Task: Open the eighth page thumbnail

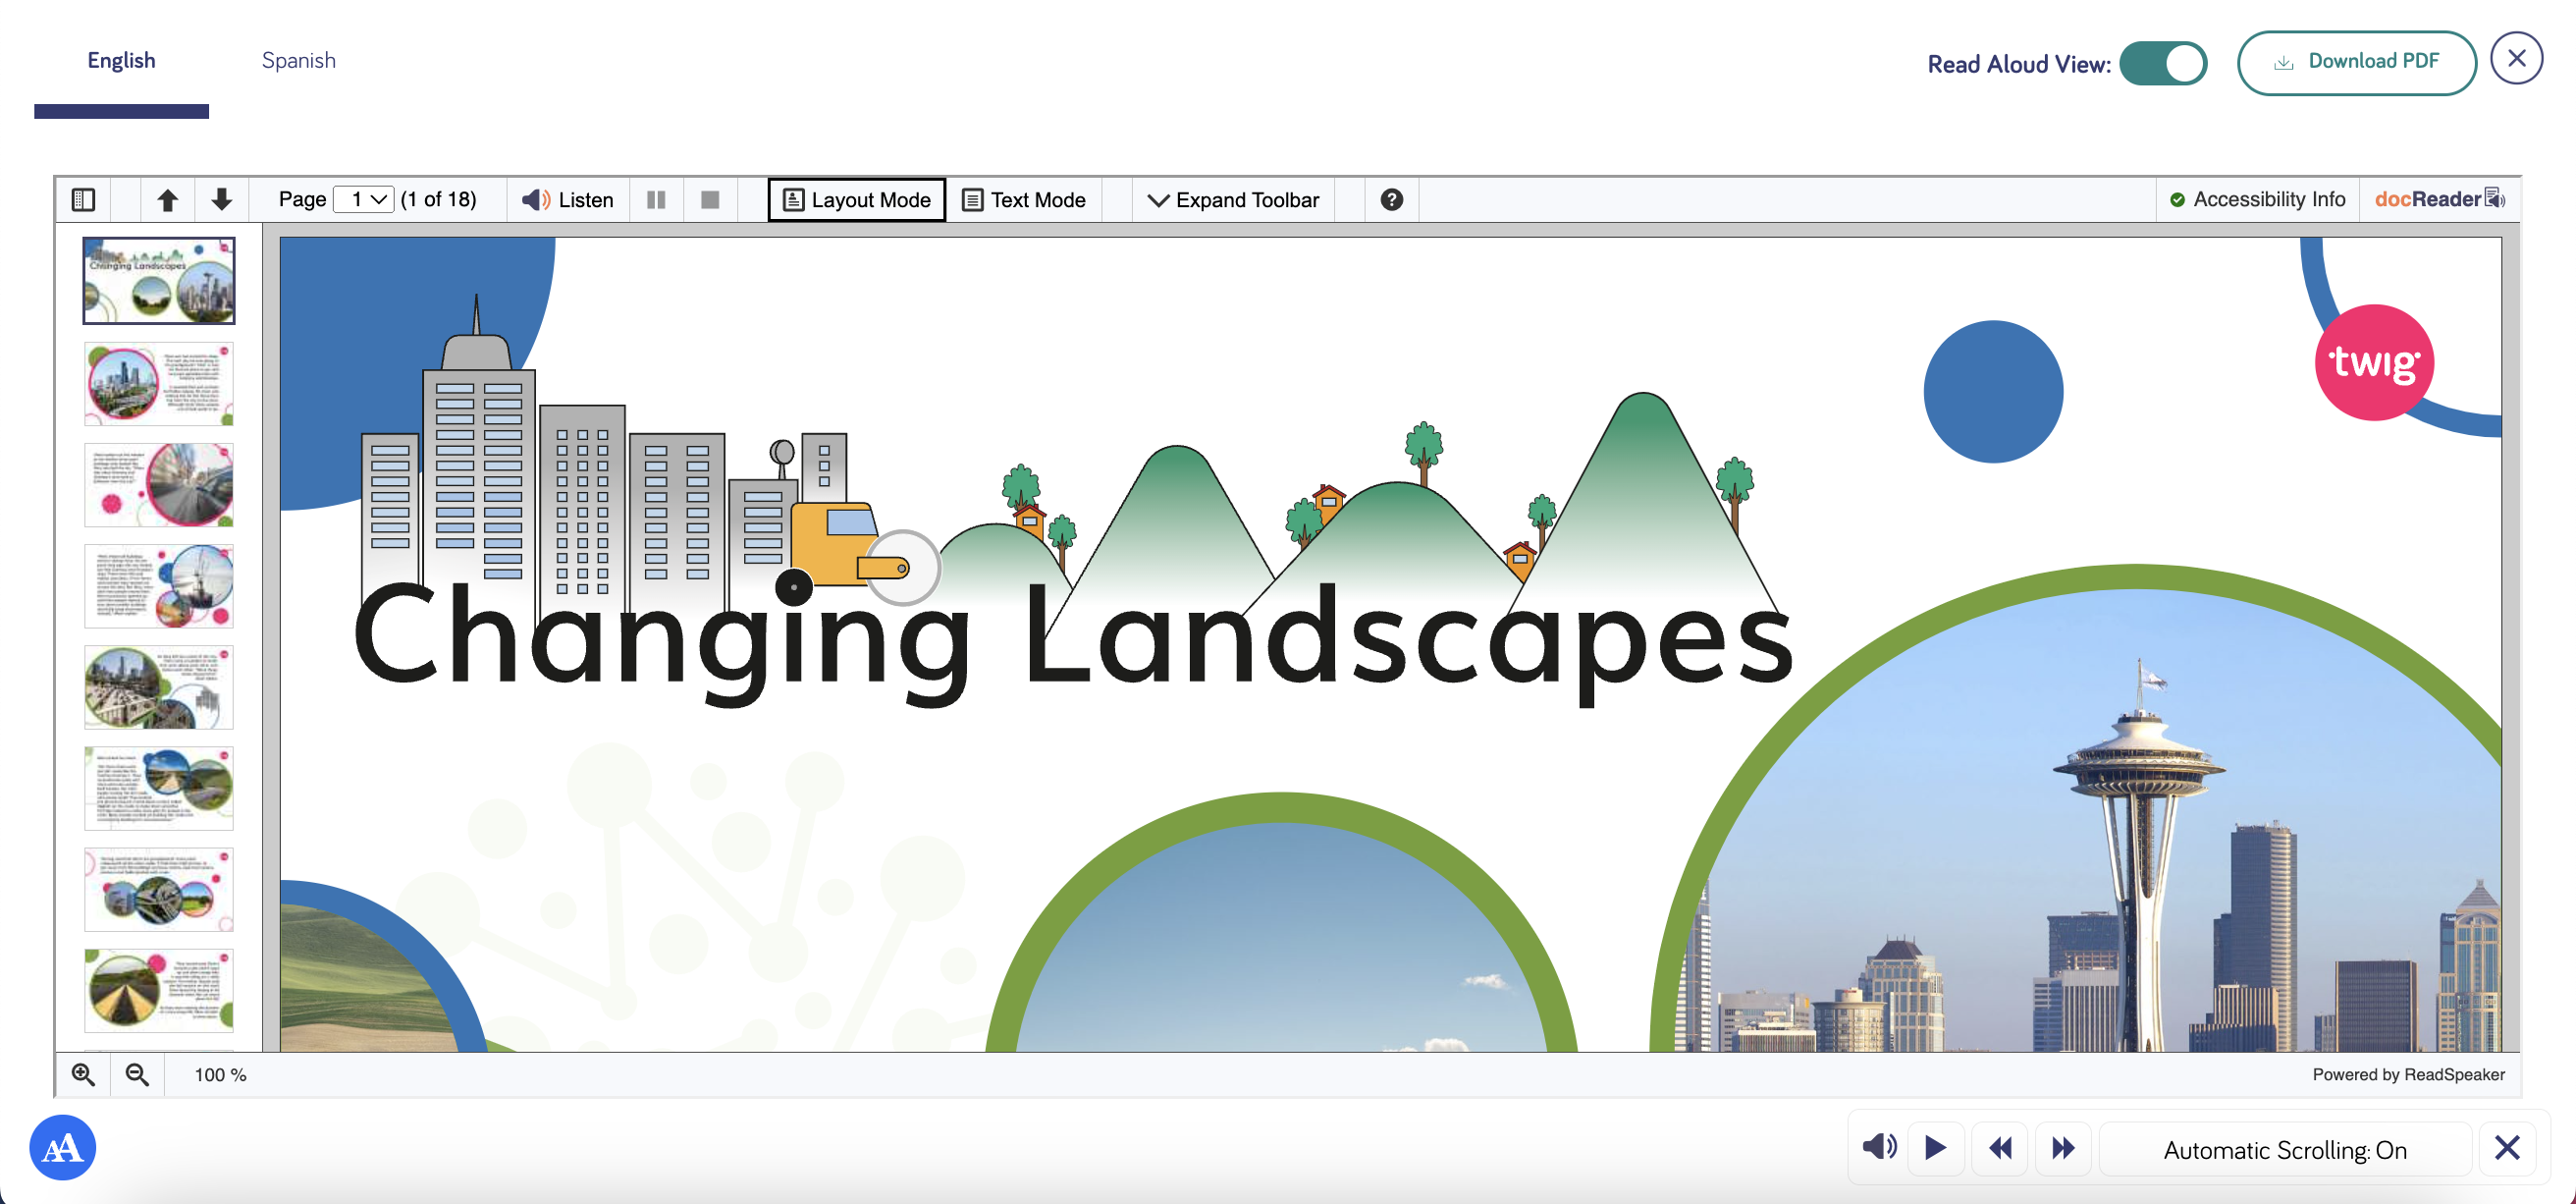Action: tap(159, 990)
